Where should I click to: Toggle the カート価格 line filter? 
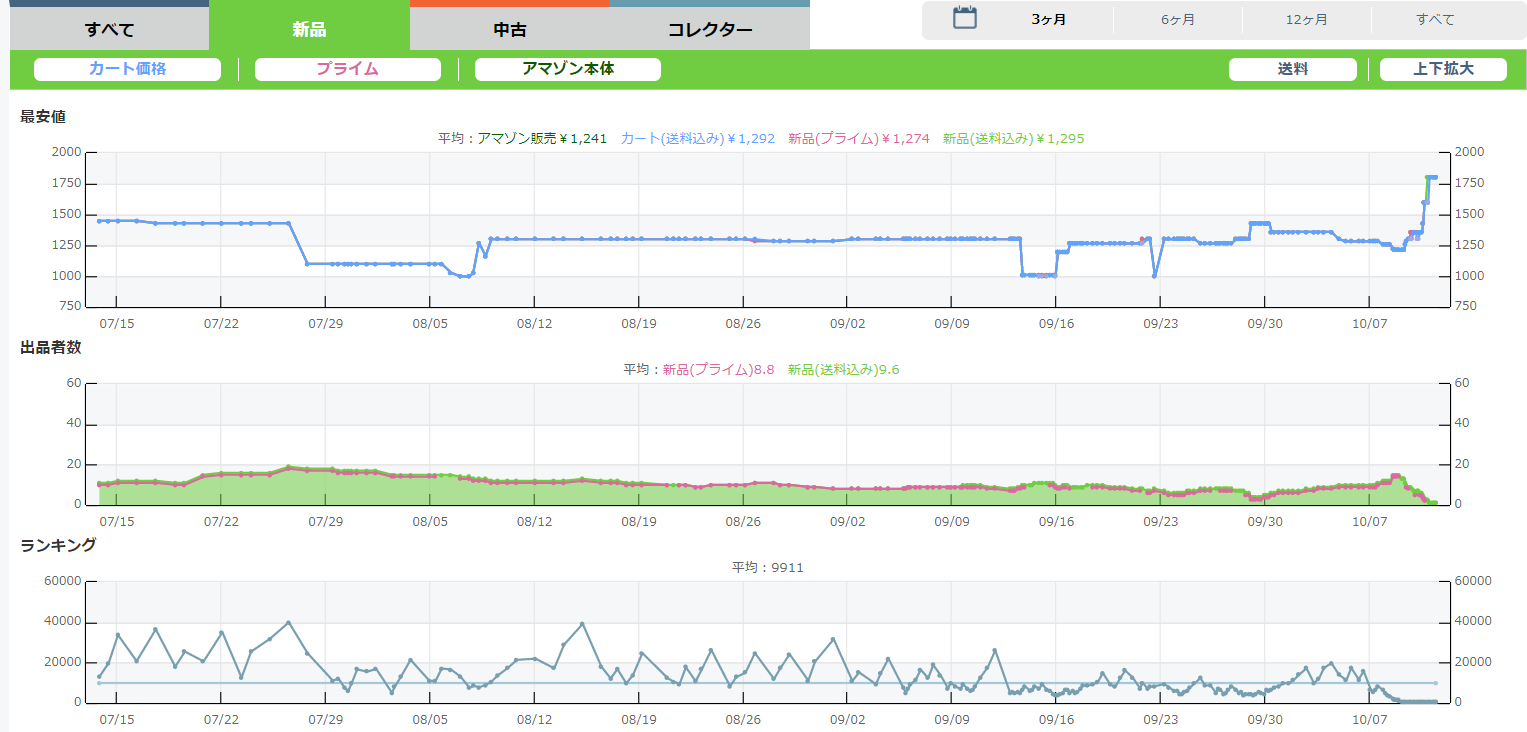127,69
